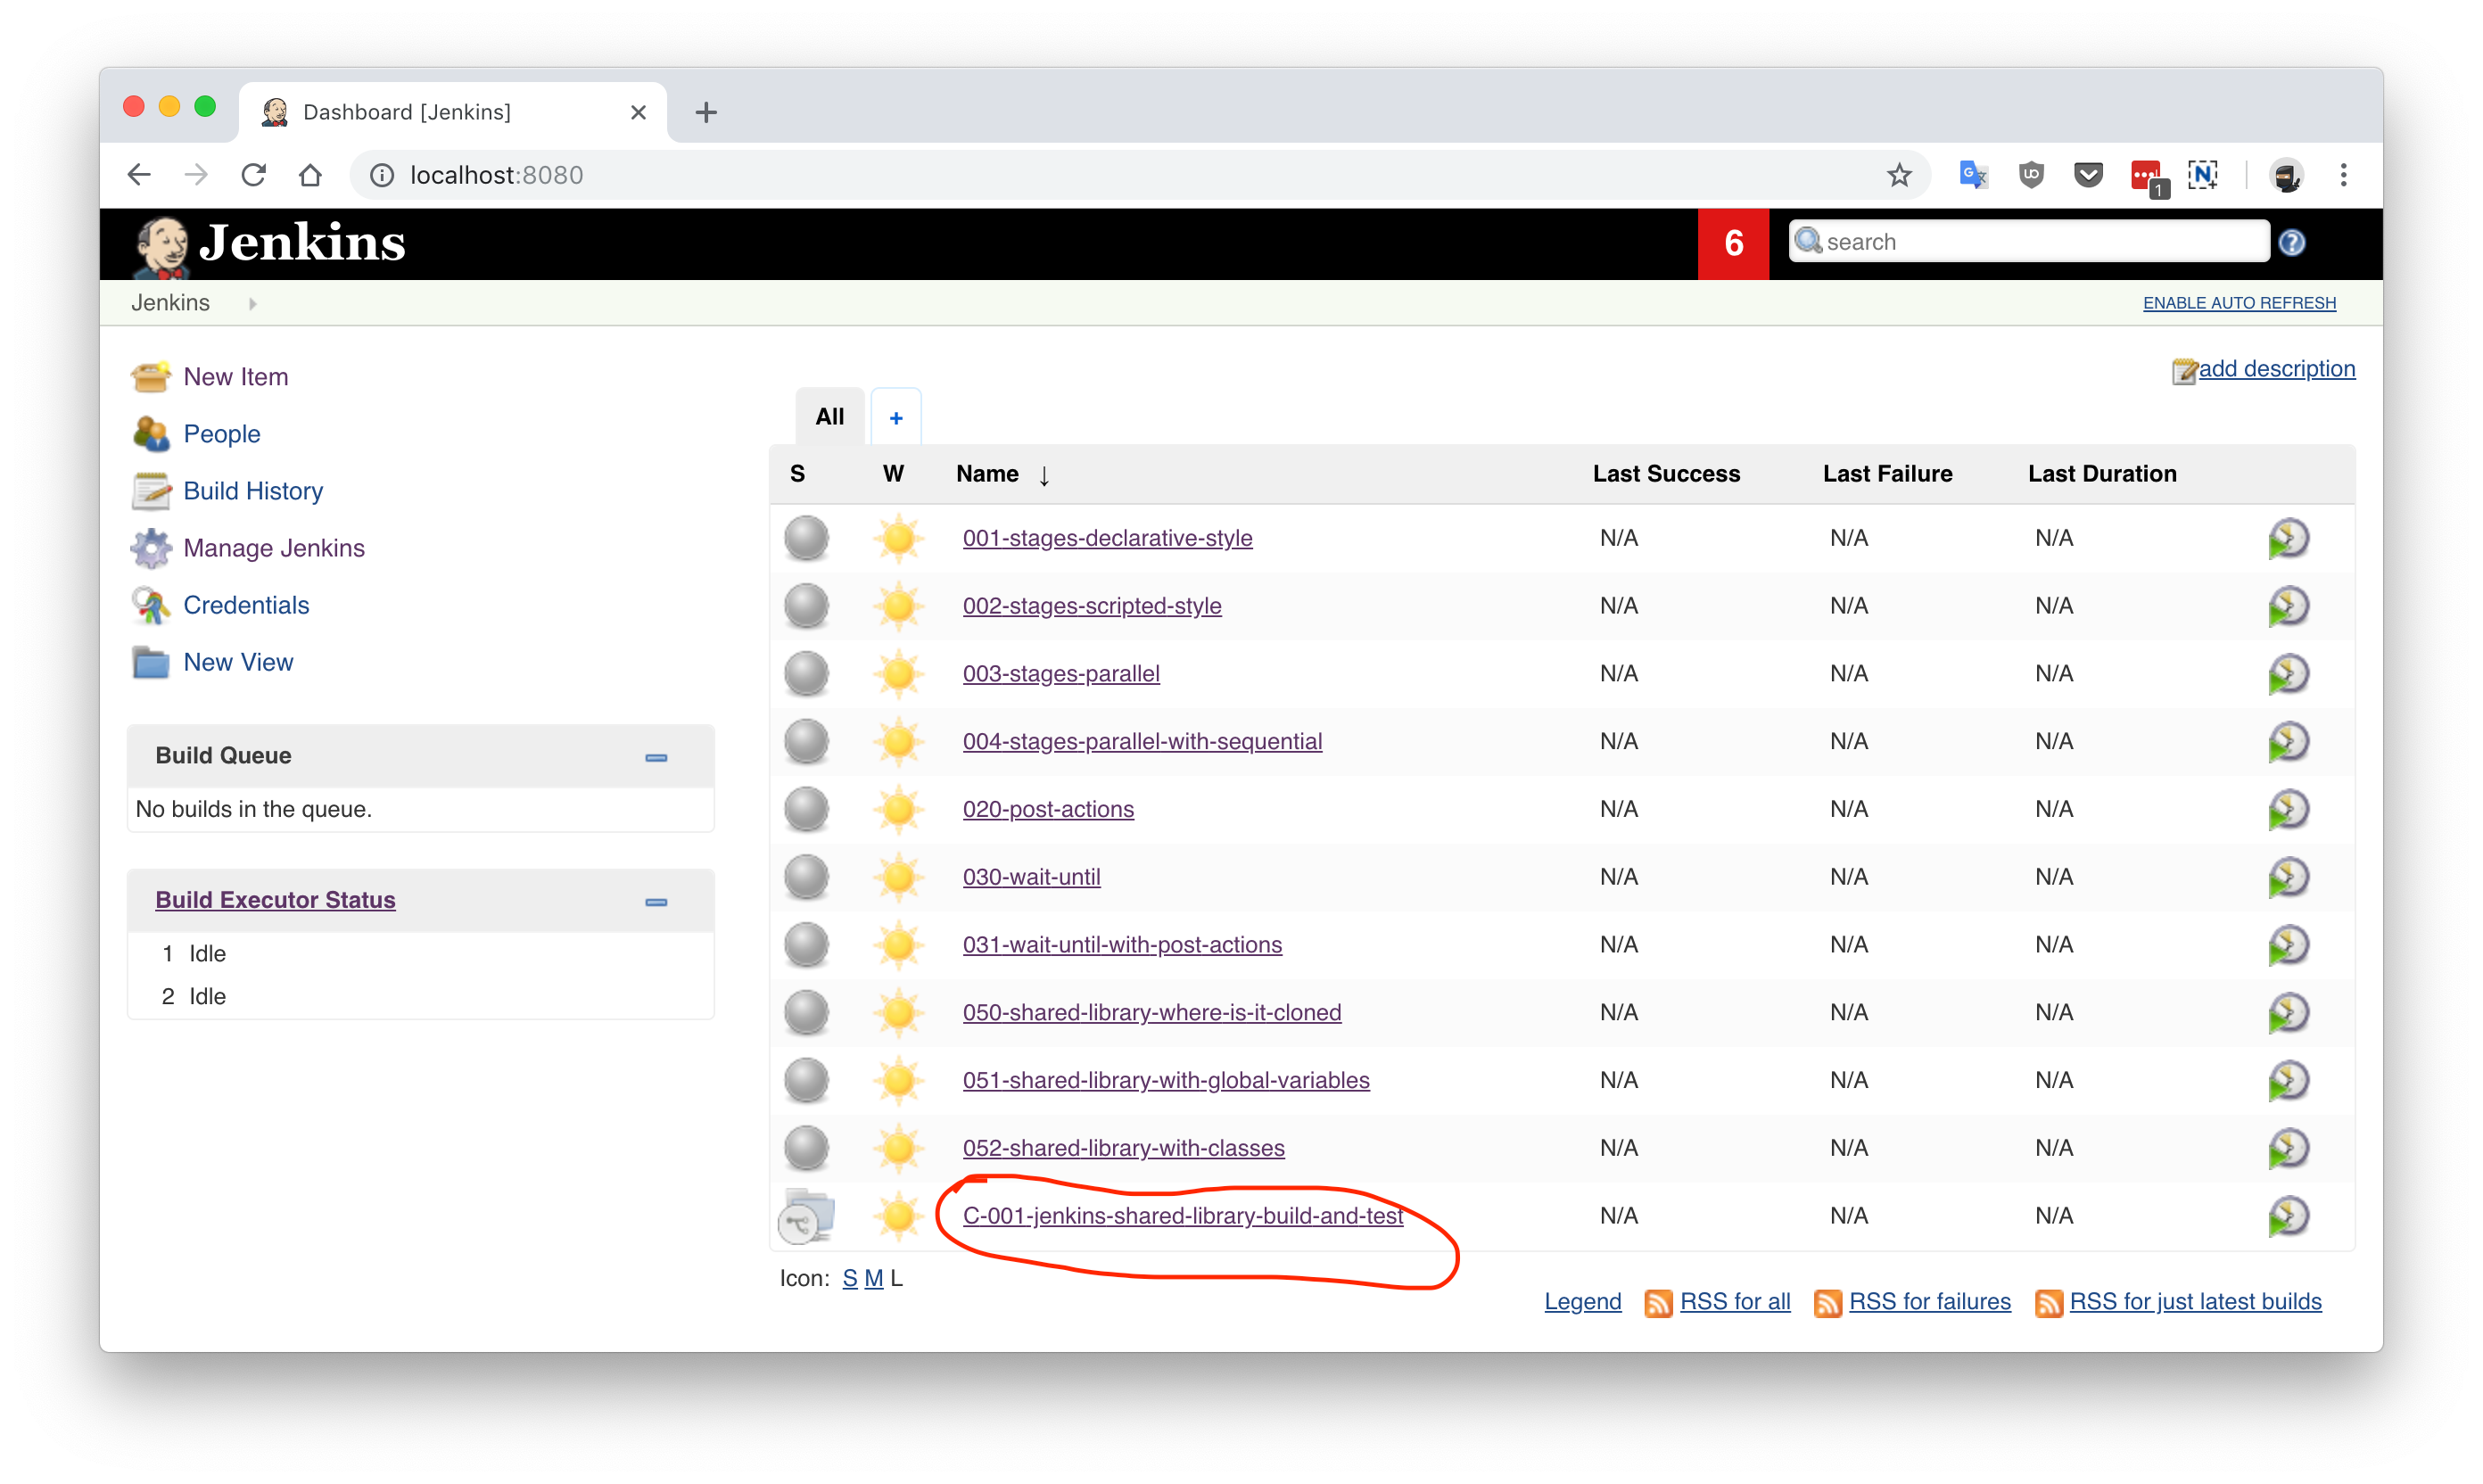Click the RSS for all feed icon
This screenshot has height=1484, width=2483.
coord(1658,1303)
